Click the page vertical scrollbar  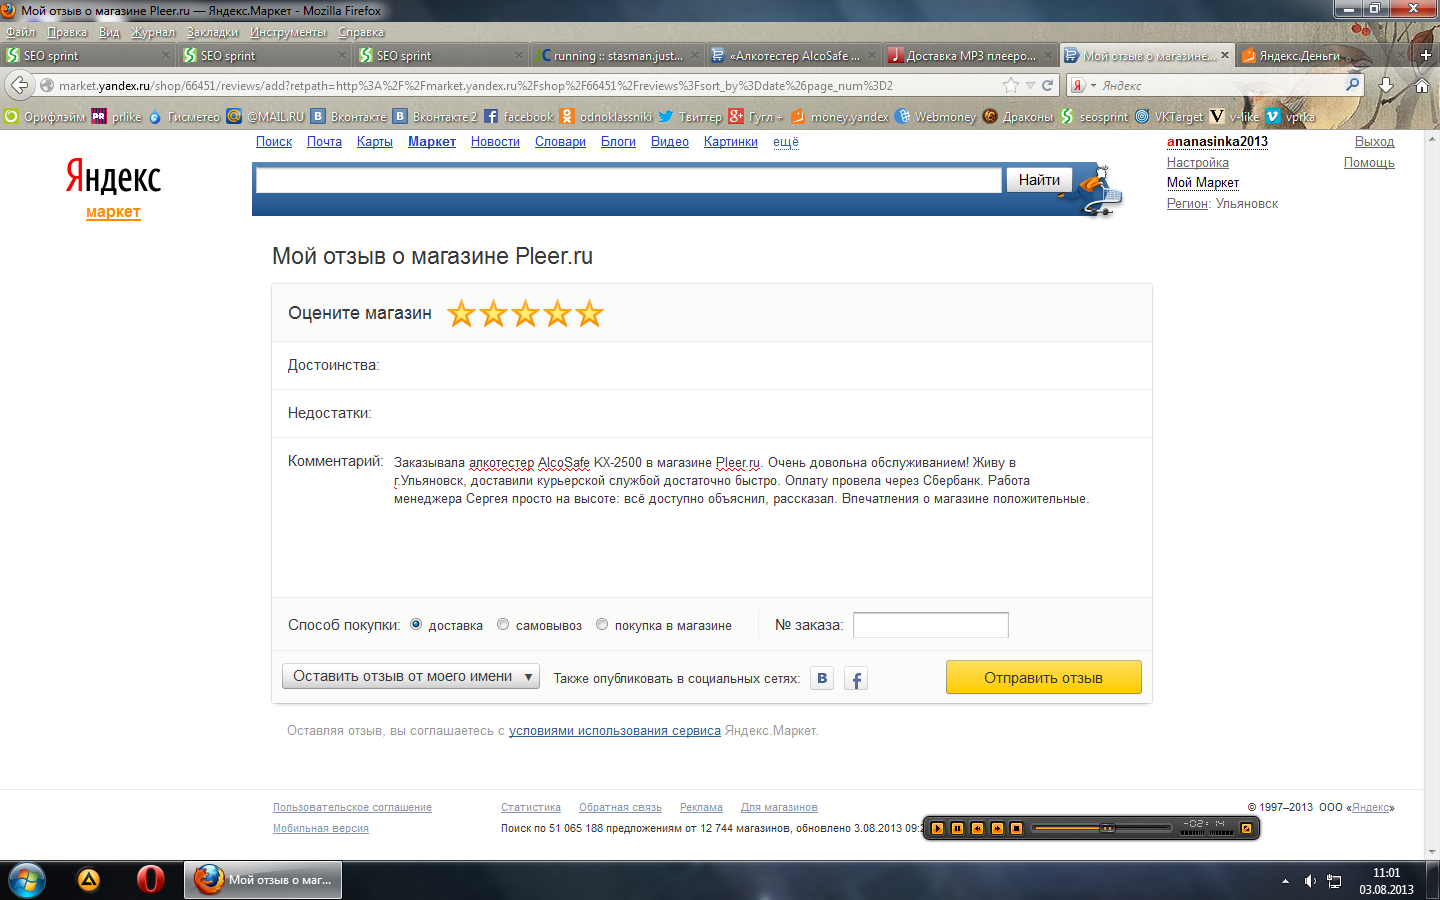1432,493
